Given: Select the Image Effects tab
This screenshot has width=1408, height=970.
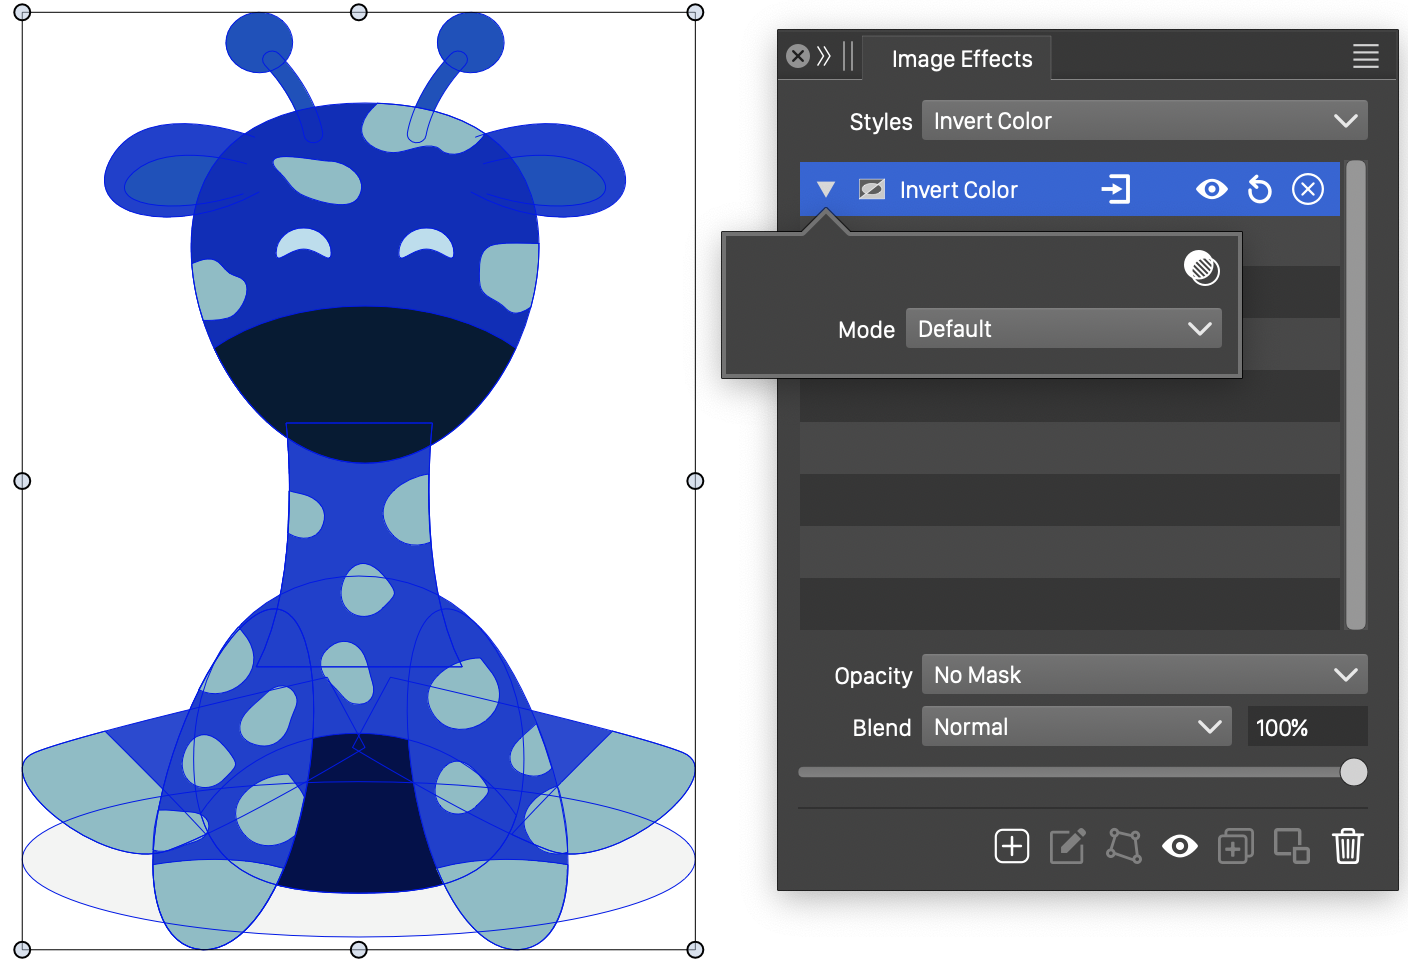Looking at the screenshot, I should 961,59.
